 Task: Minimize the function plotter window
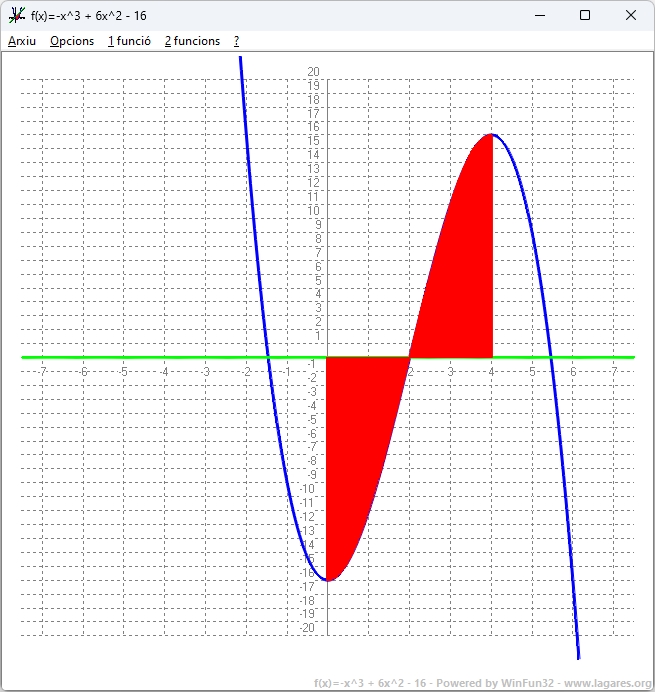(540, 15)
